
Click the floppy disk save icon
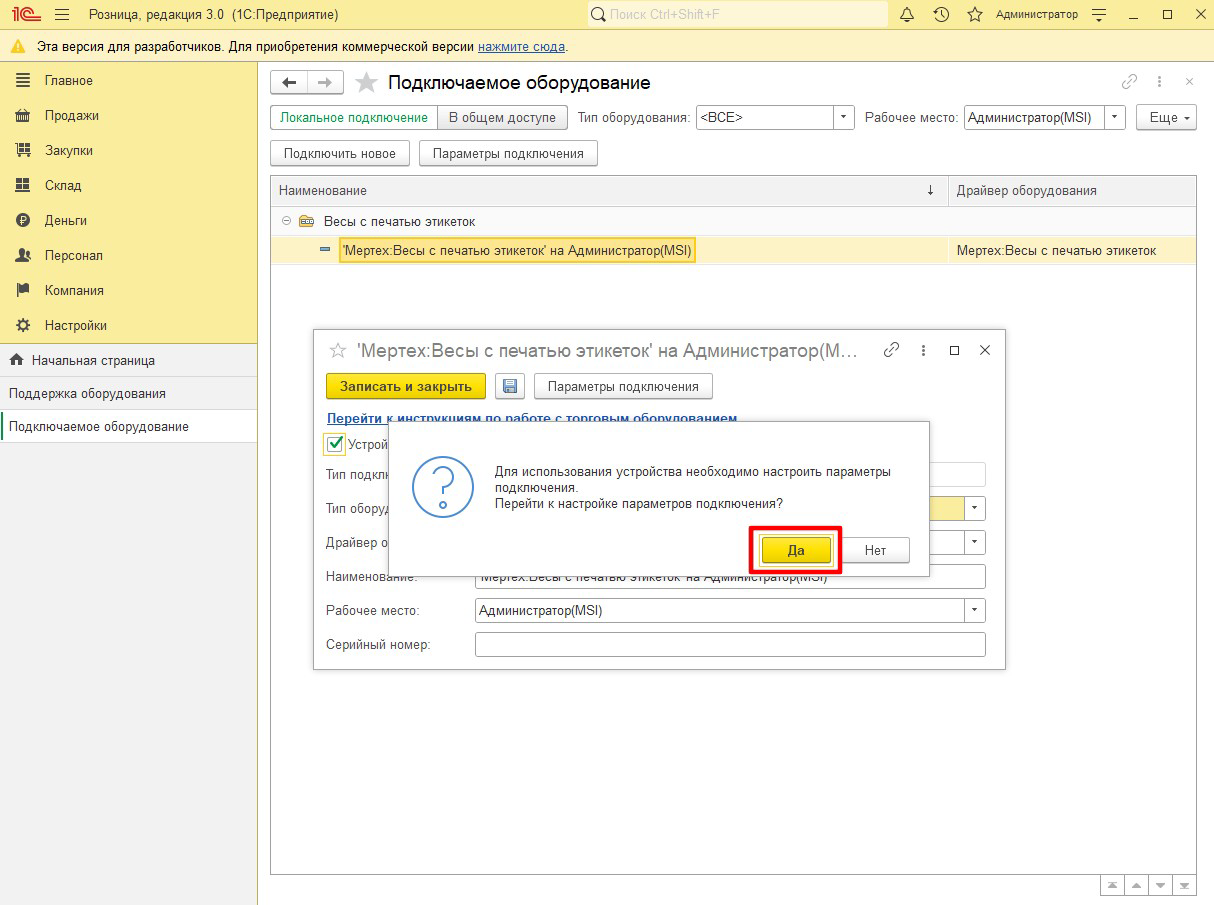(x=510, y=386)
